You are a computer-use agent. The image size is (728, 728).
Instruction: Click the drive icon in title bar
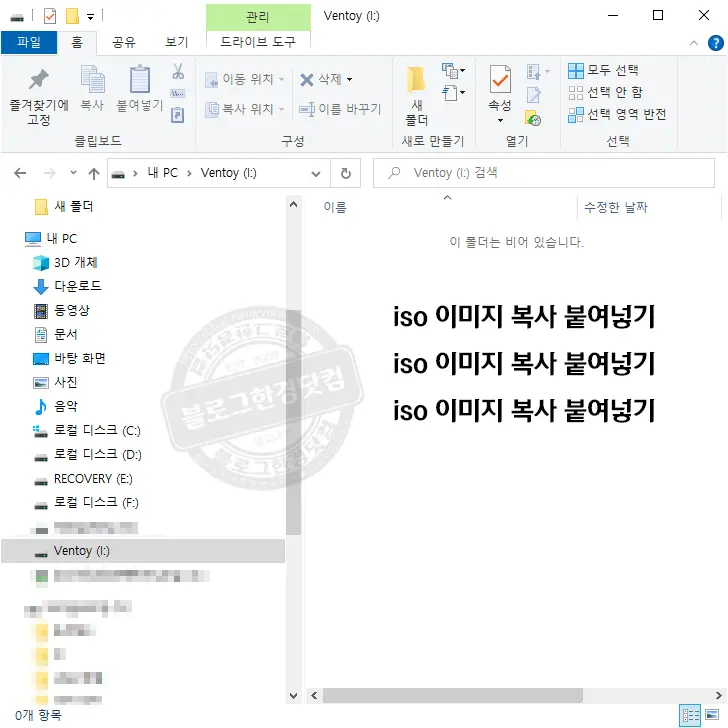(x=17, y=18)
